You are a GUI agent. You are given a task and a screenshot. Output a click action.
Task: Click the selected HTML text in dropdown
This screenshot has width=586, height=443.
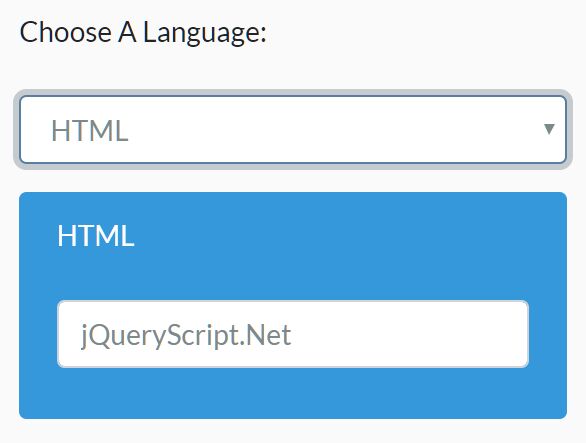pos(90,130)
